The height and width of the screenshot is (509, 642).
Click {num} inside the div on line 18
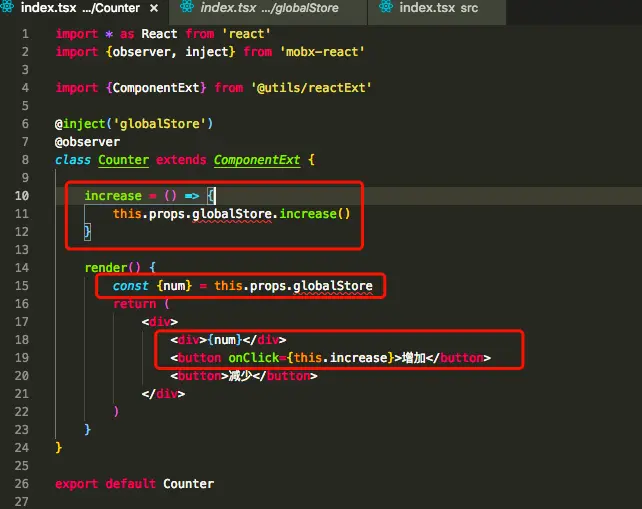[x=225, y=340]
